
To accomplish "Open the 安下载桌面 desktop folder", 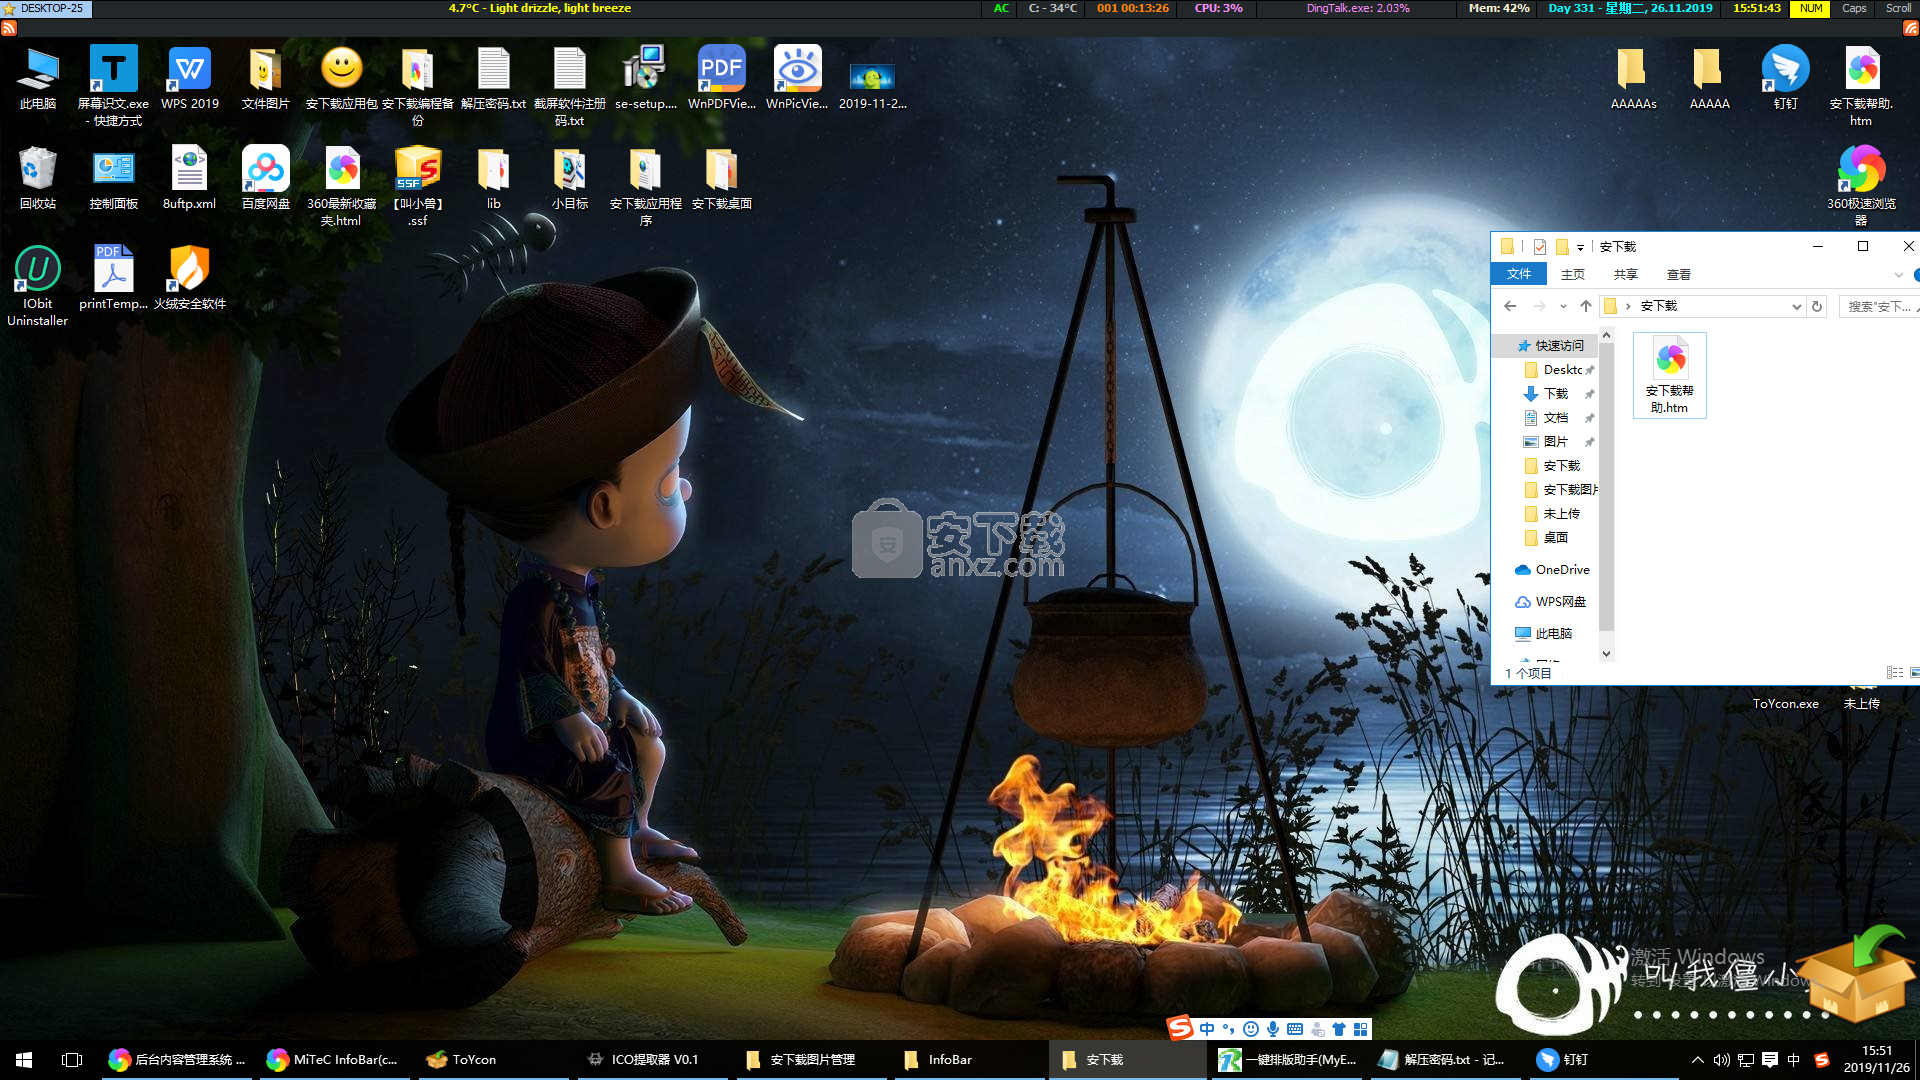I will point(722,178).
